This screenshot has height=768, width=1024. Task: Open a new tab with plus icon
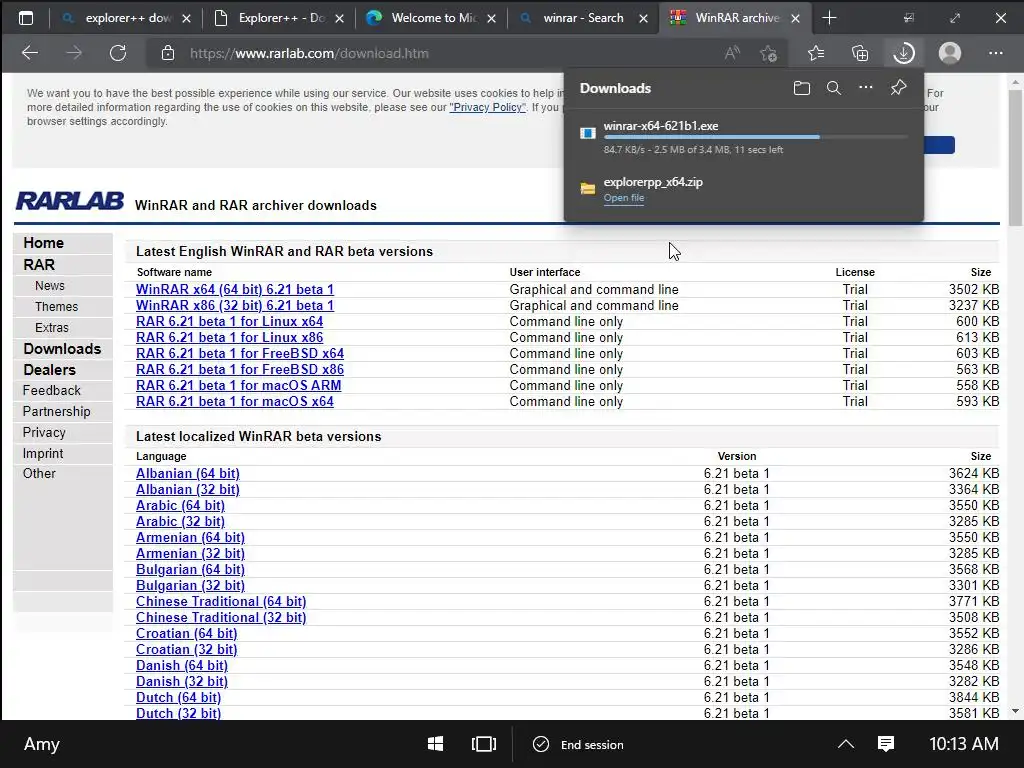pos(829,18)
